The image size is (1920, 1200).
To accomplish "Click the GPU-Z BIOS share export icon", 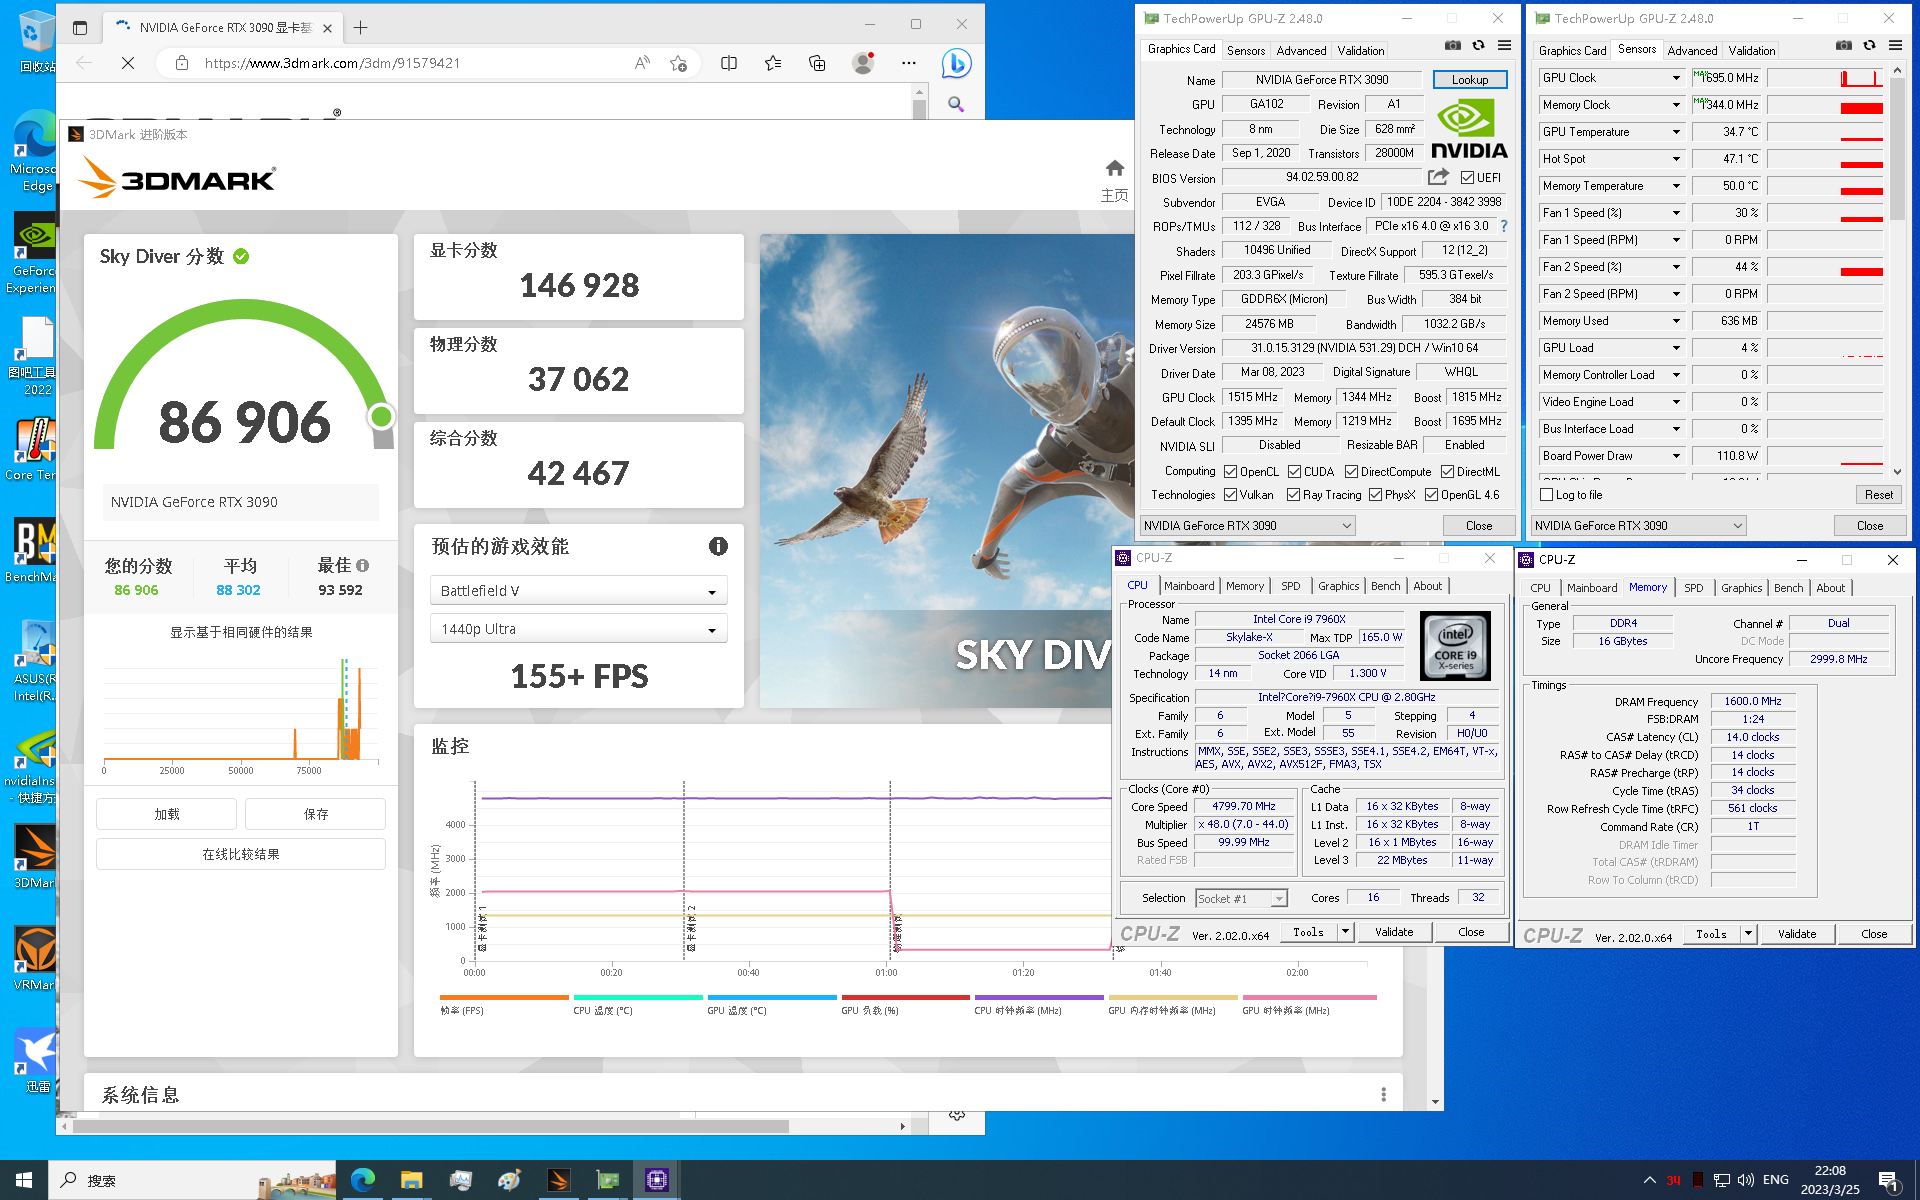I will [1438, 177].
